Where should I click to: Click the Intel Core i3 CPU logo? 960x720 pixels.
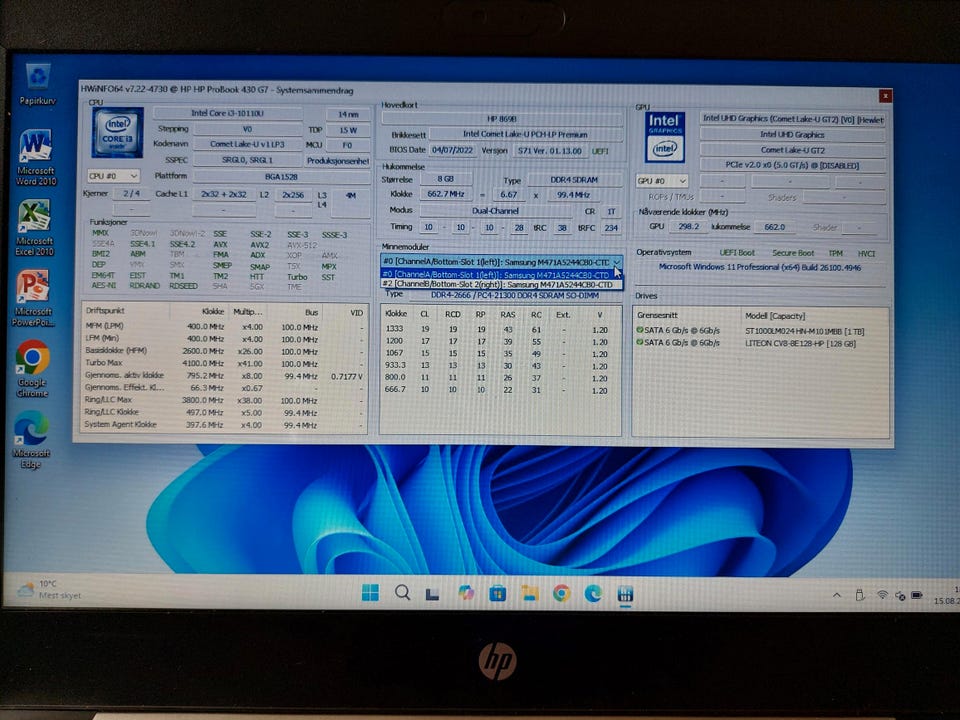[x=118, y=133]
